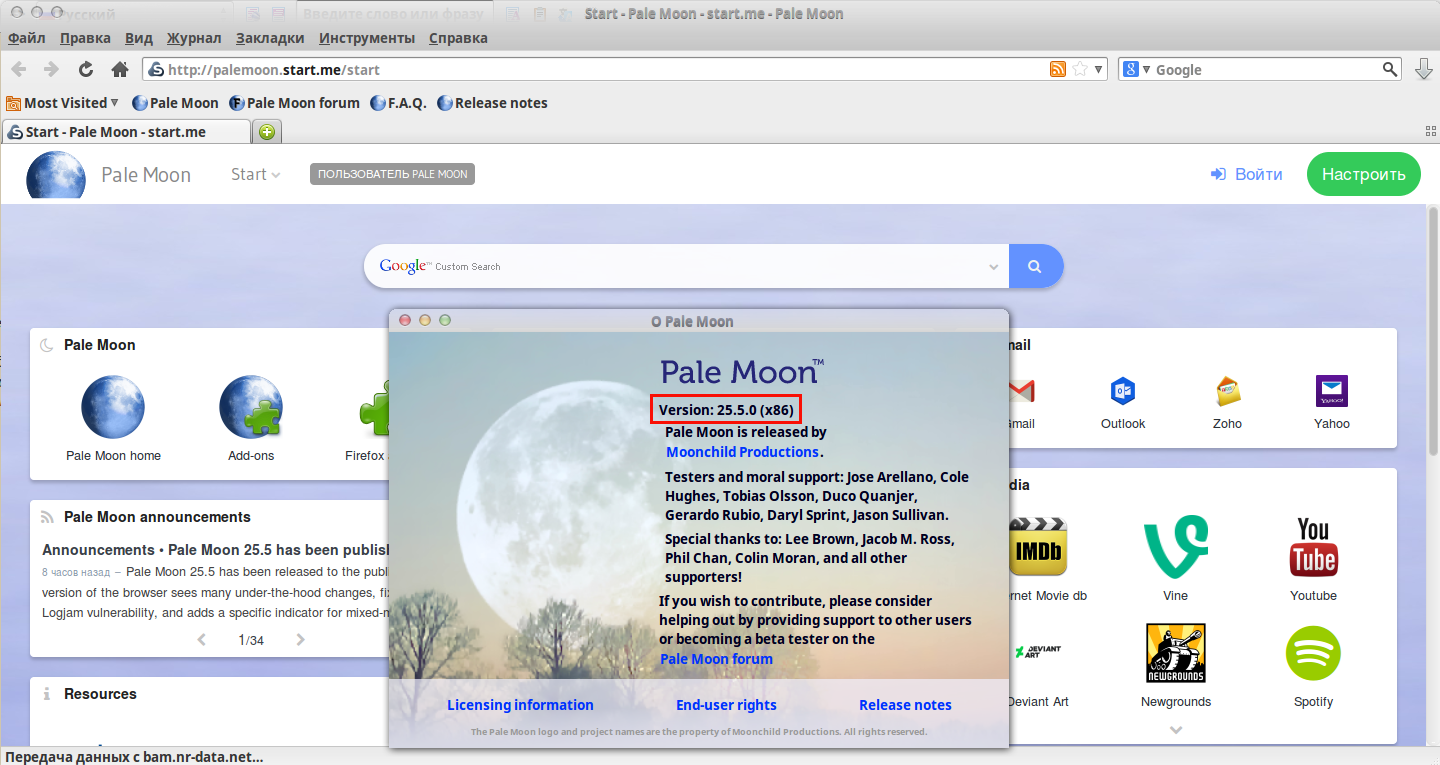
Task: Click the status bar text 'Передача данных с bam.nr-data.net...'
Action: point(134,757)
